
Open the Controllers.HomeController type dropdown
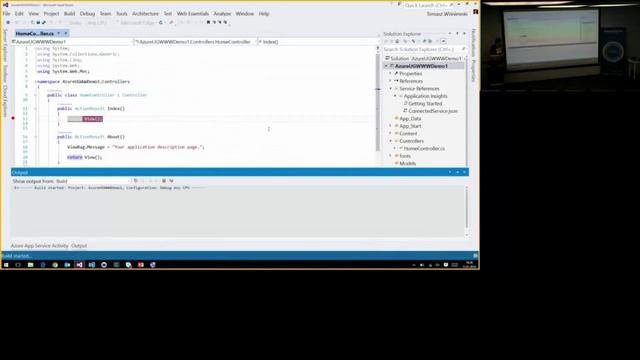click(x=195, y=42)
